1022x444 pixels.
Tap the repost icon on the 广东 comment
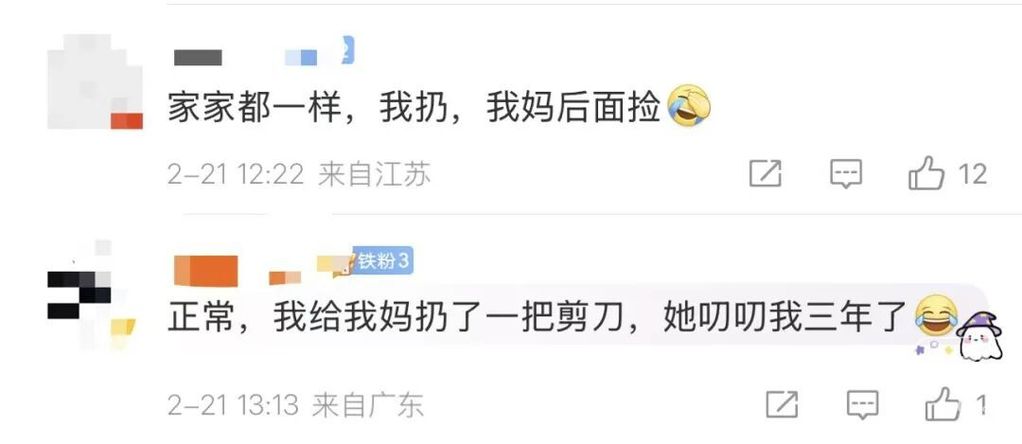click(x=781, y=405)
